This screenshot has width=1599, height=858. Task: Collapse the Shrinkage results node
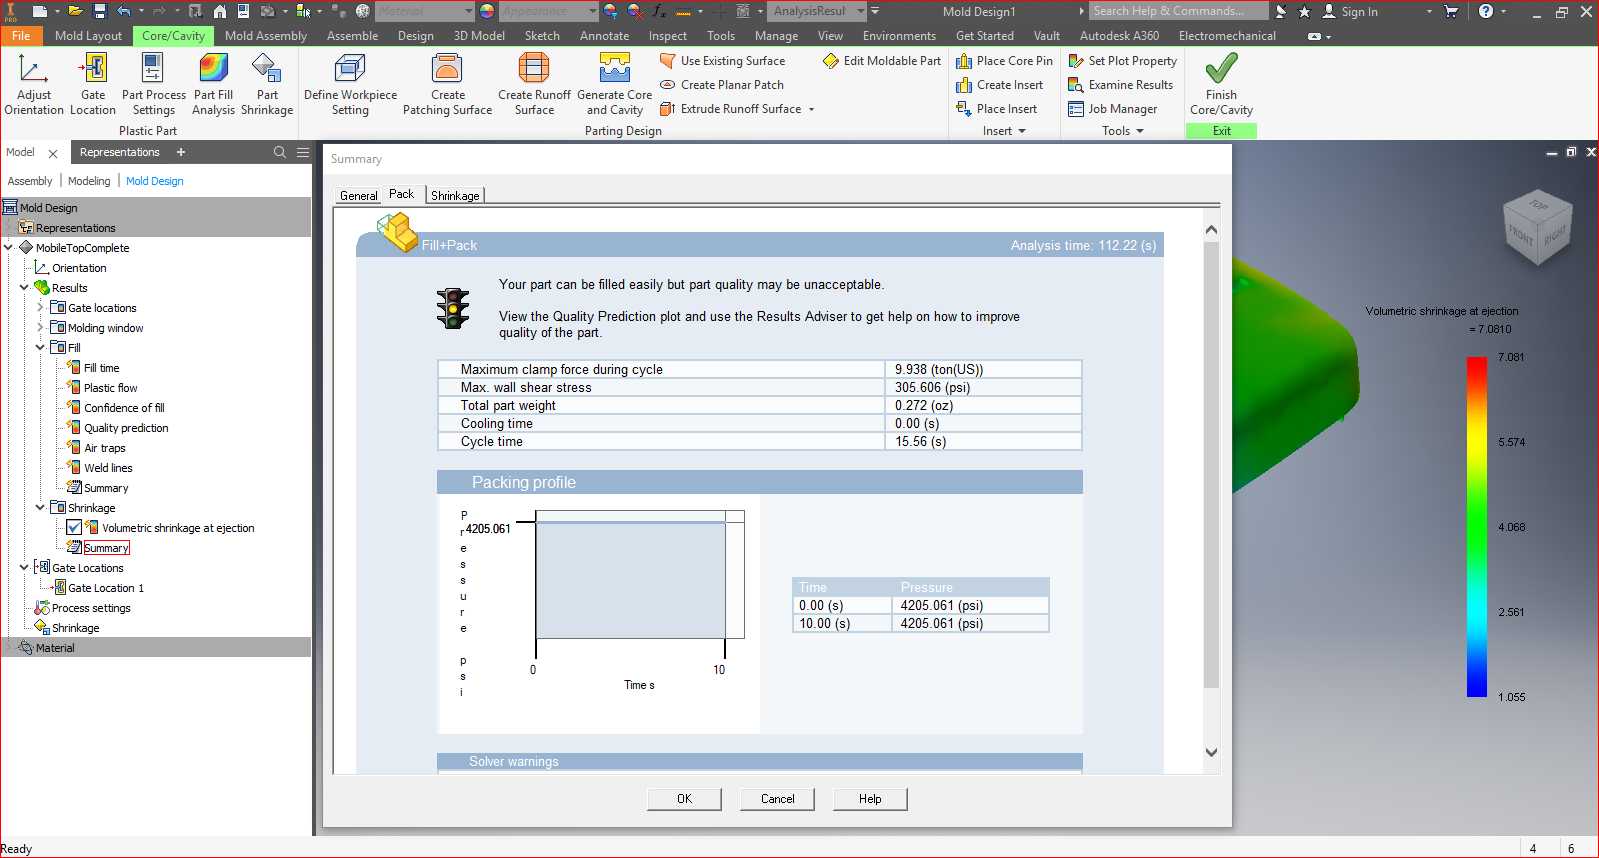click(41, 508)
